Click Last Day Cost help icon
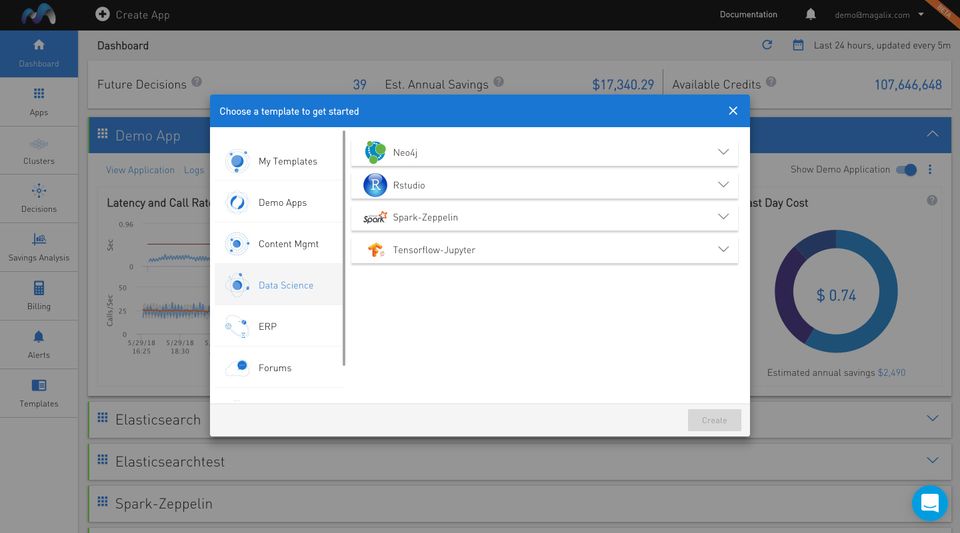Image resolution: width=960 pixels, height=533 pixels. (x=932, y=200)
